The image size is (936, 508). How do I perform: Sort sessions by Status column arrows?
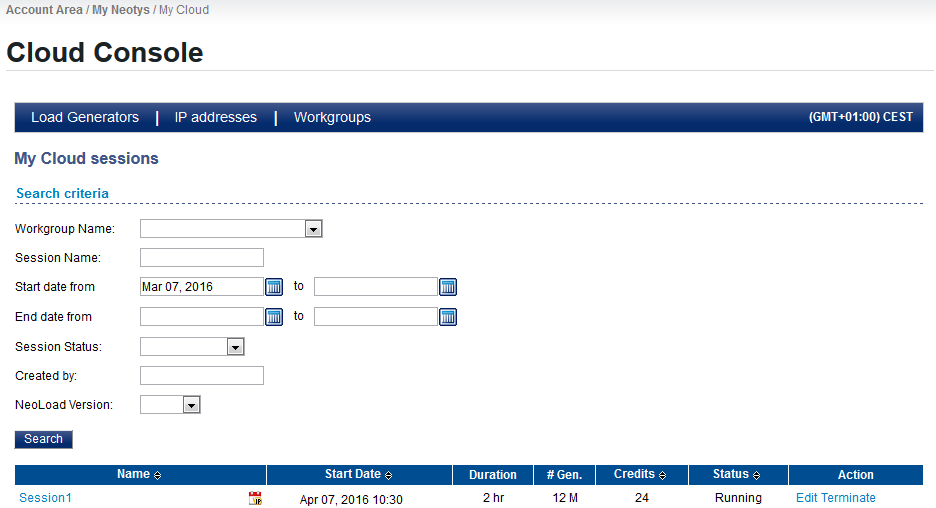point(756,475)
